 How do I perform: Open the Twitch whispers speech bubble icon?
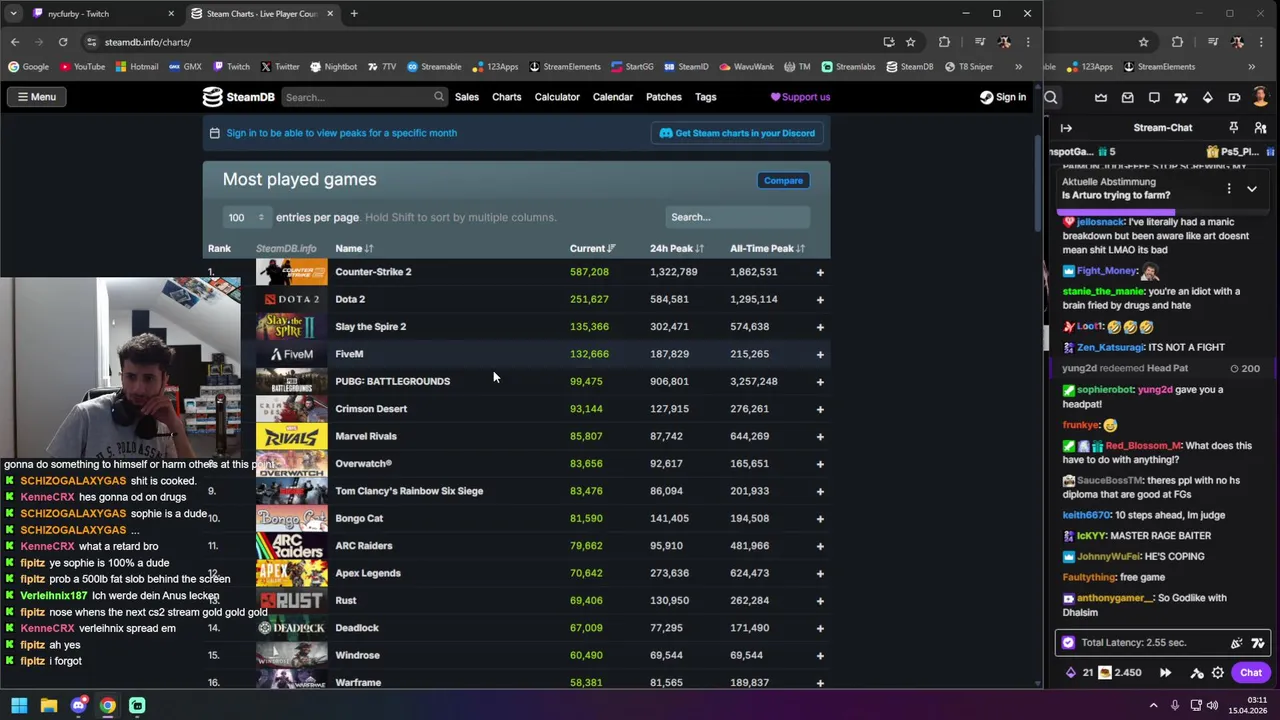[1154, 97]
